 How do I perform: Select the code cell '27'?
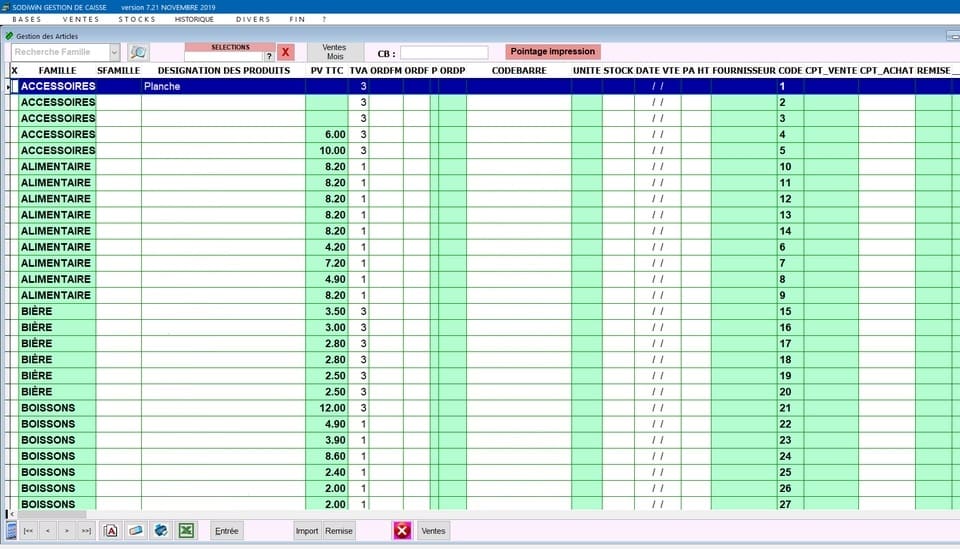click(790, 504)
